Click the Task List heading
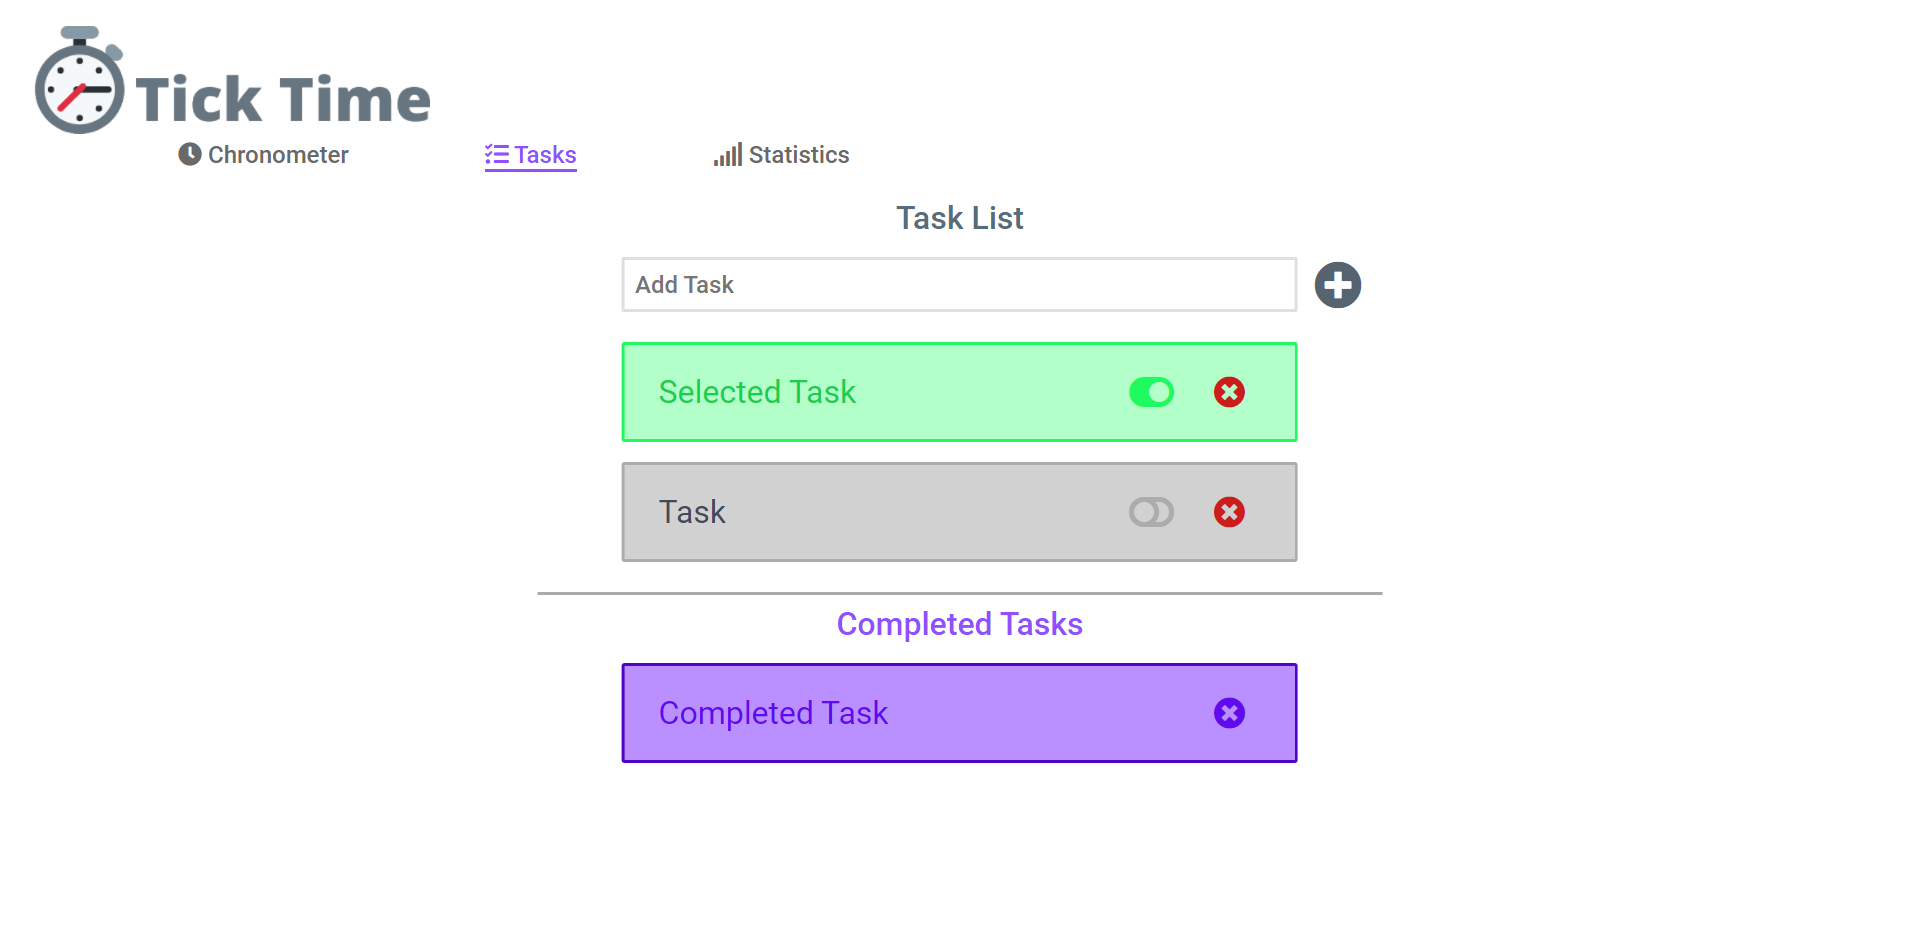Image resolution: width=1920 pixels, height=928 pixels. (x=959, y=218)
